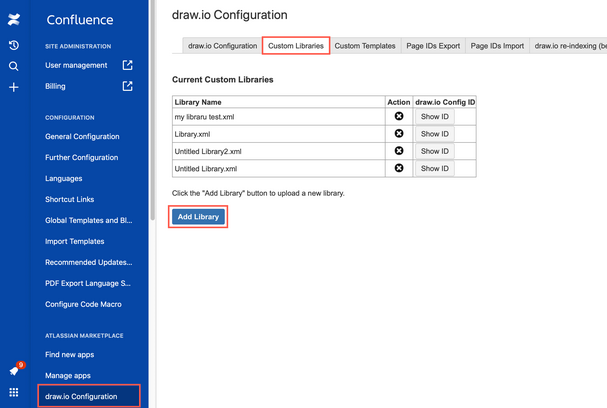
Task: Open the Custom Templates tab
Action: tap(365, 46)
